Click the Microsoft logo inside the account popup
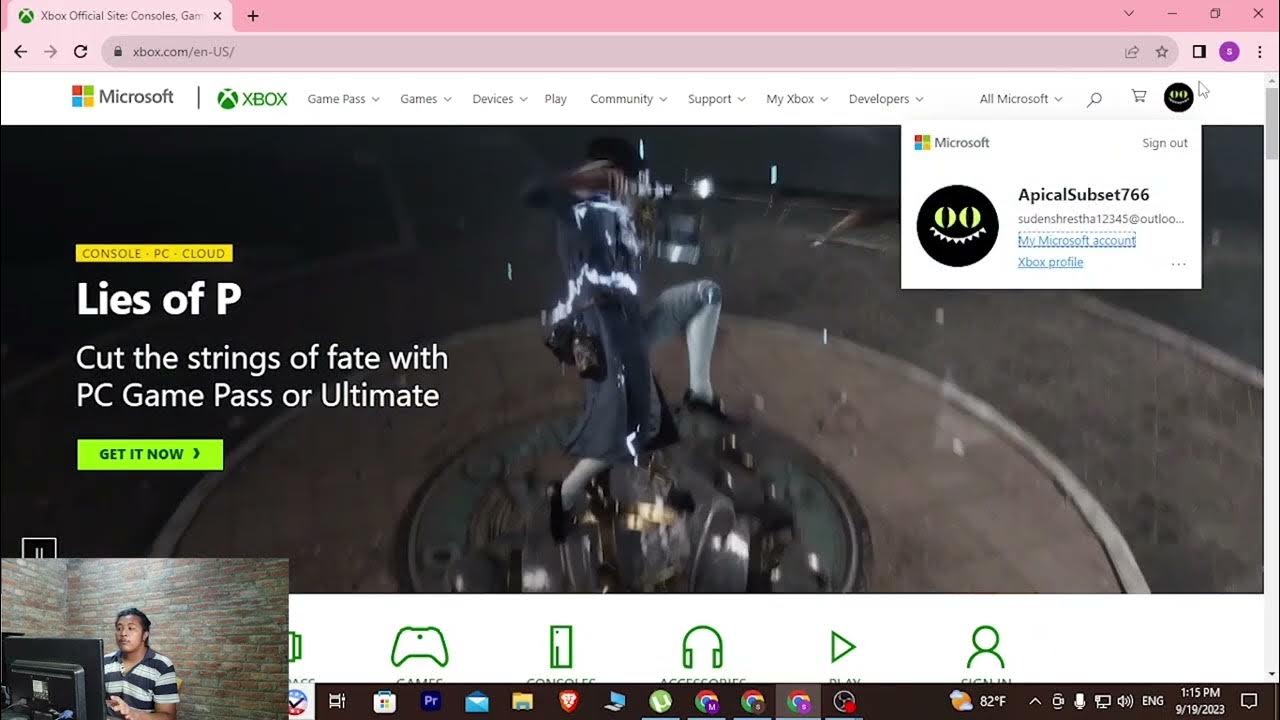Image resolution: width=1280 pixels, height=720 pixels. [952, 143]
